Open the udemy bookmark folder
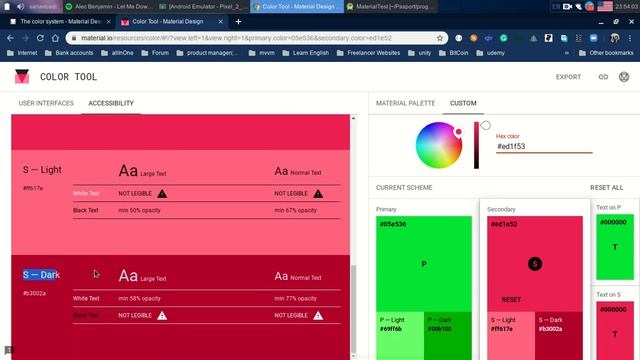This screenshot has width=640, height=360. click(490, 53)
